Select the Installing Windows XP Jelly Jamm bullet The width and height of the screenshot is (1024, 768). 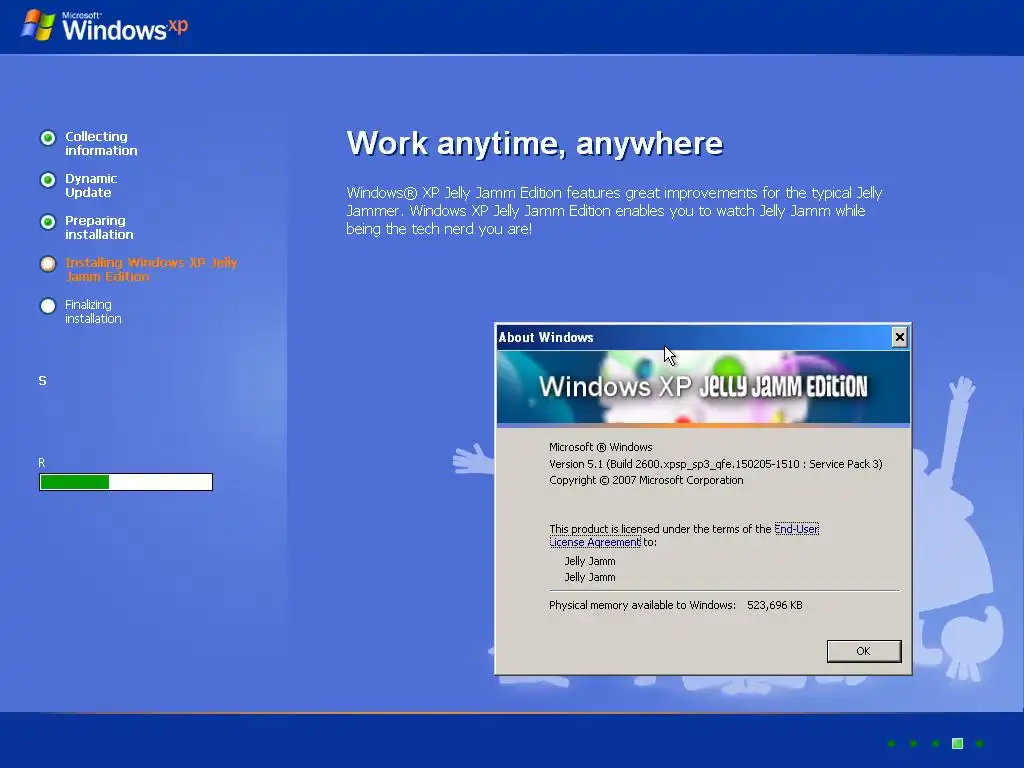[x=48, y=264]
